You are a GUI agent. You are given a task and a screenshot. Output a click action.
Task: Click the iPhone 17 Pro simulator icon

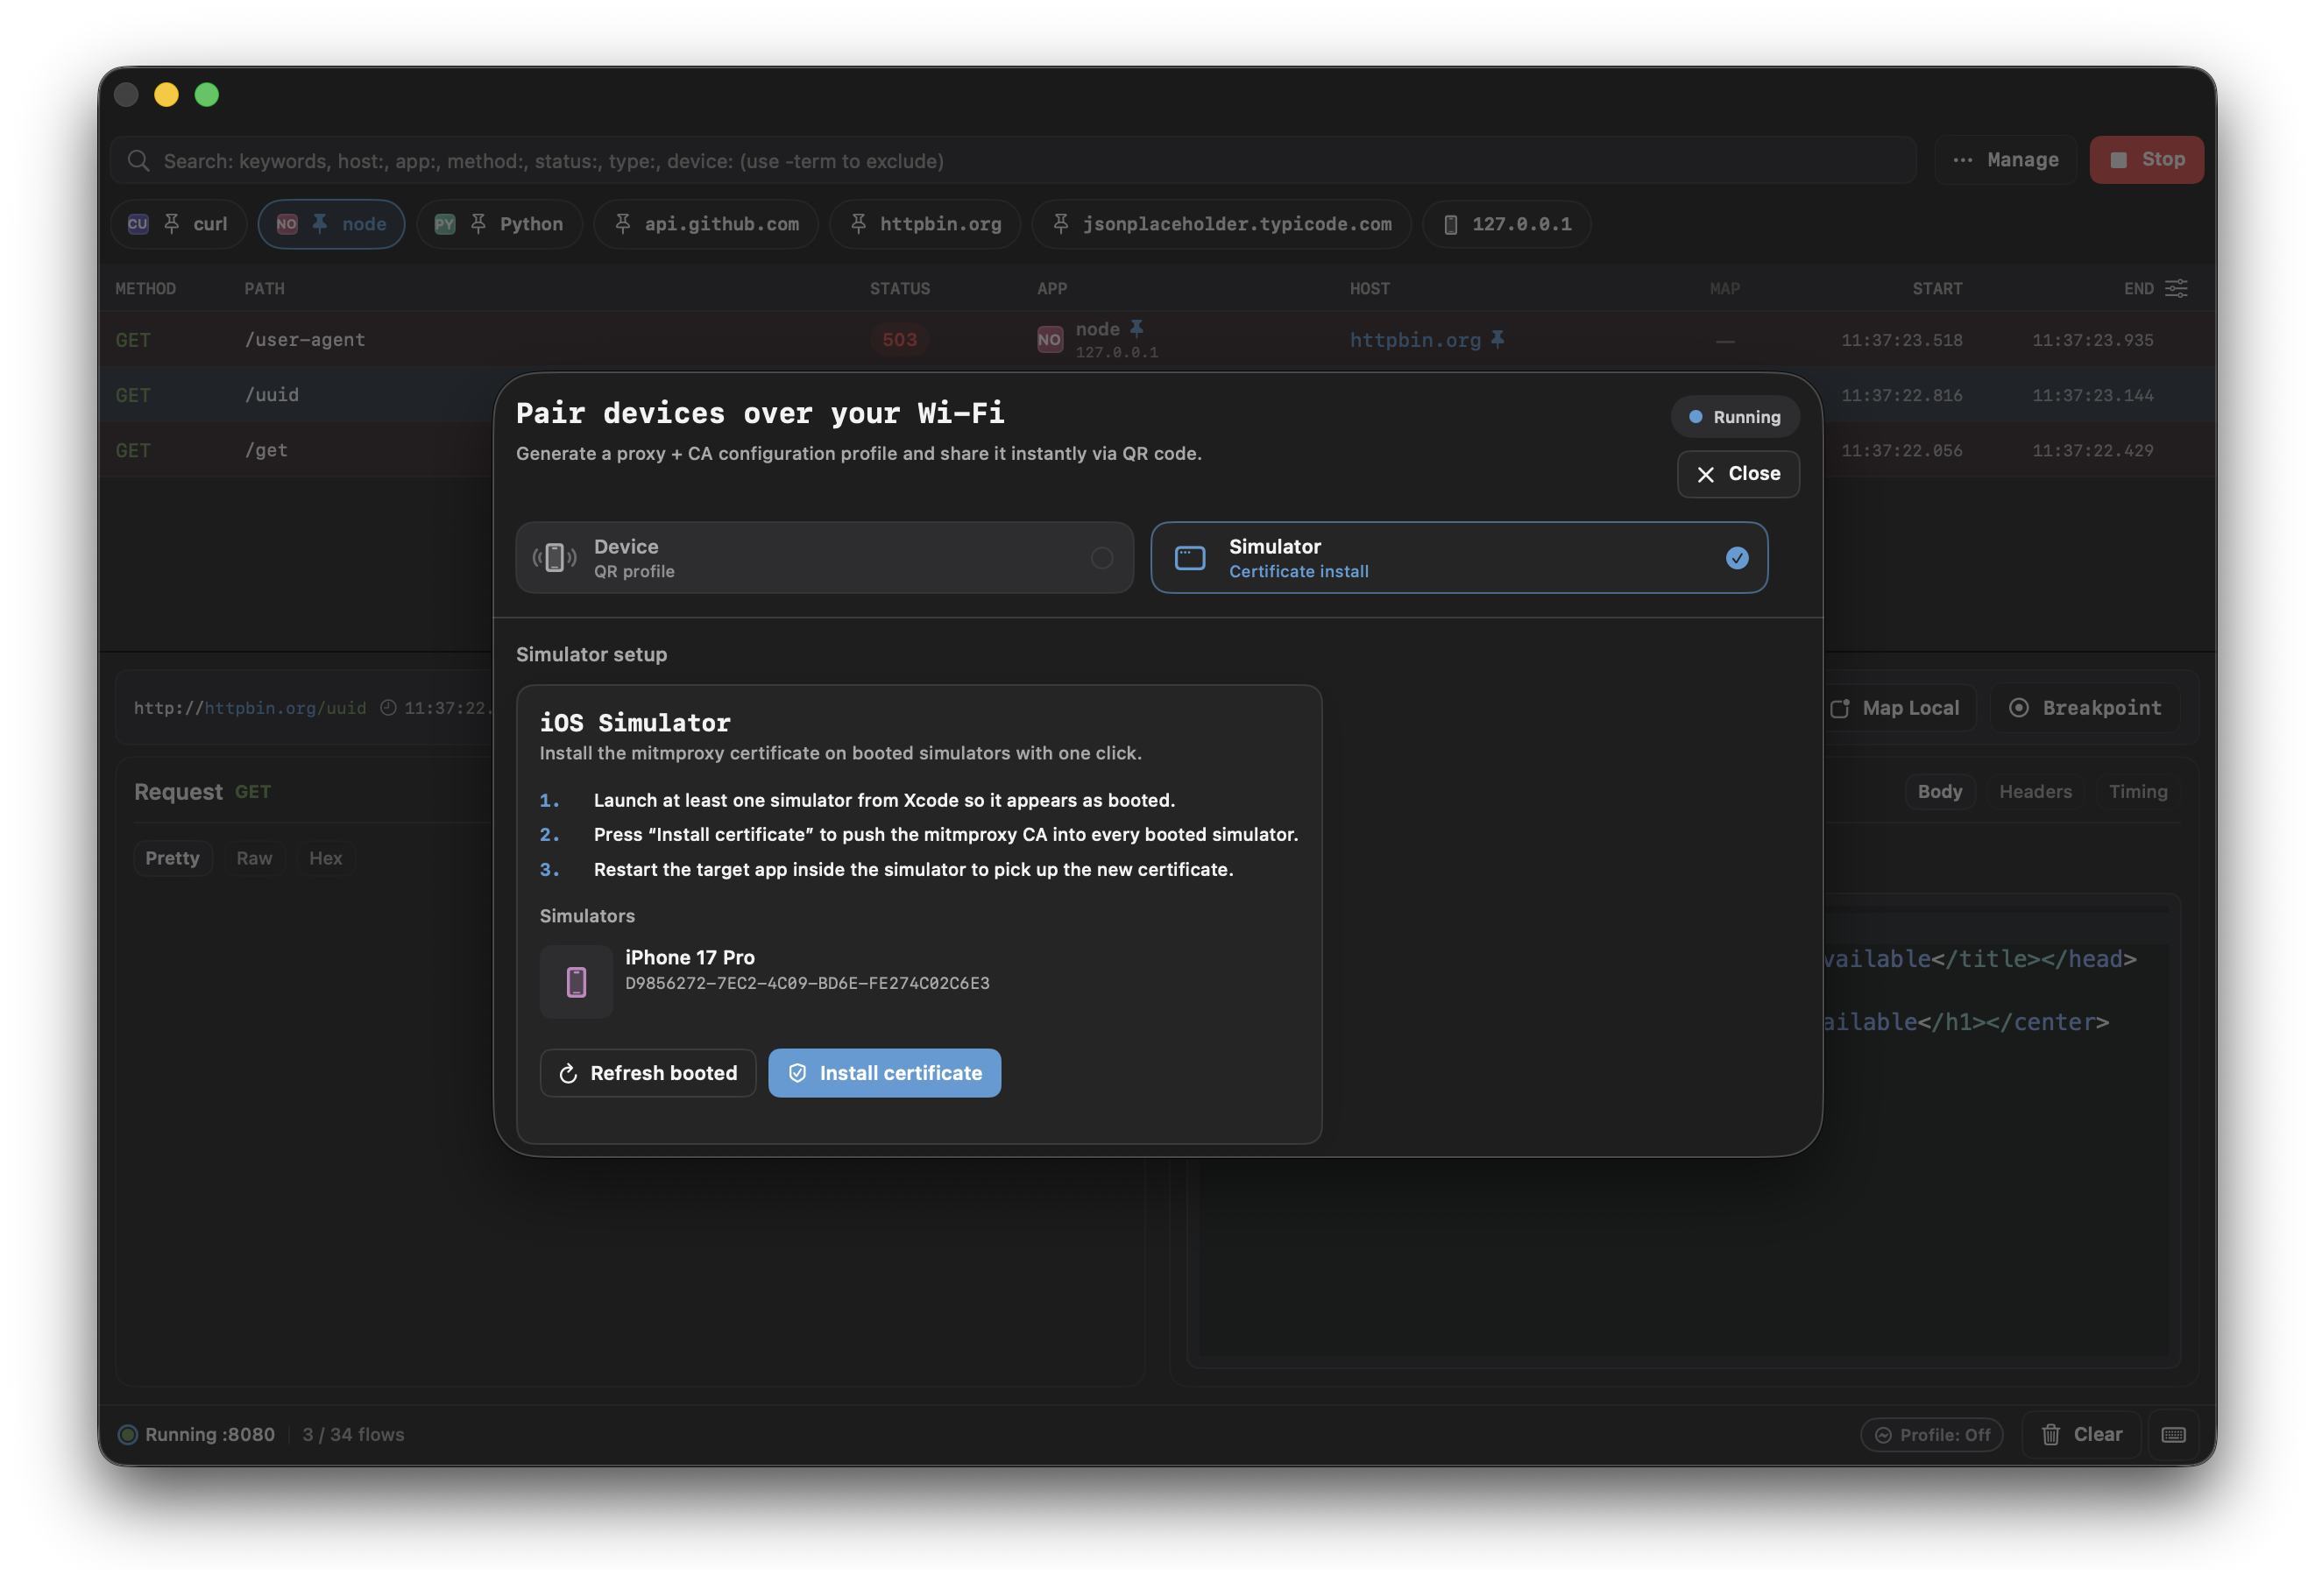576,982
